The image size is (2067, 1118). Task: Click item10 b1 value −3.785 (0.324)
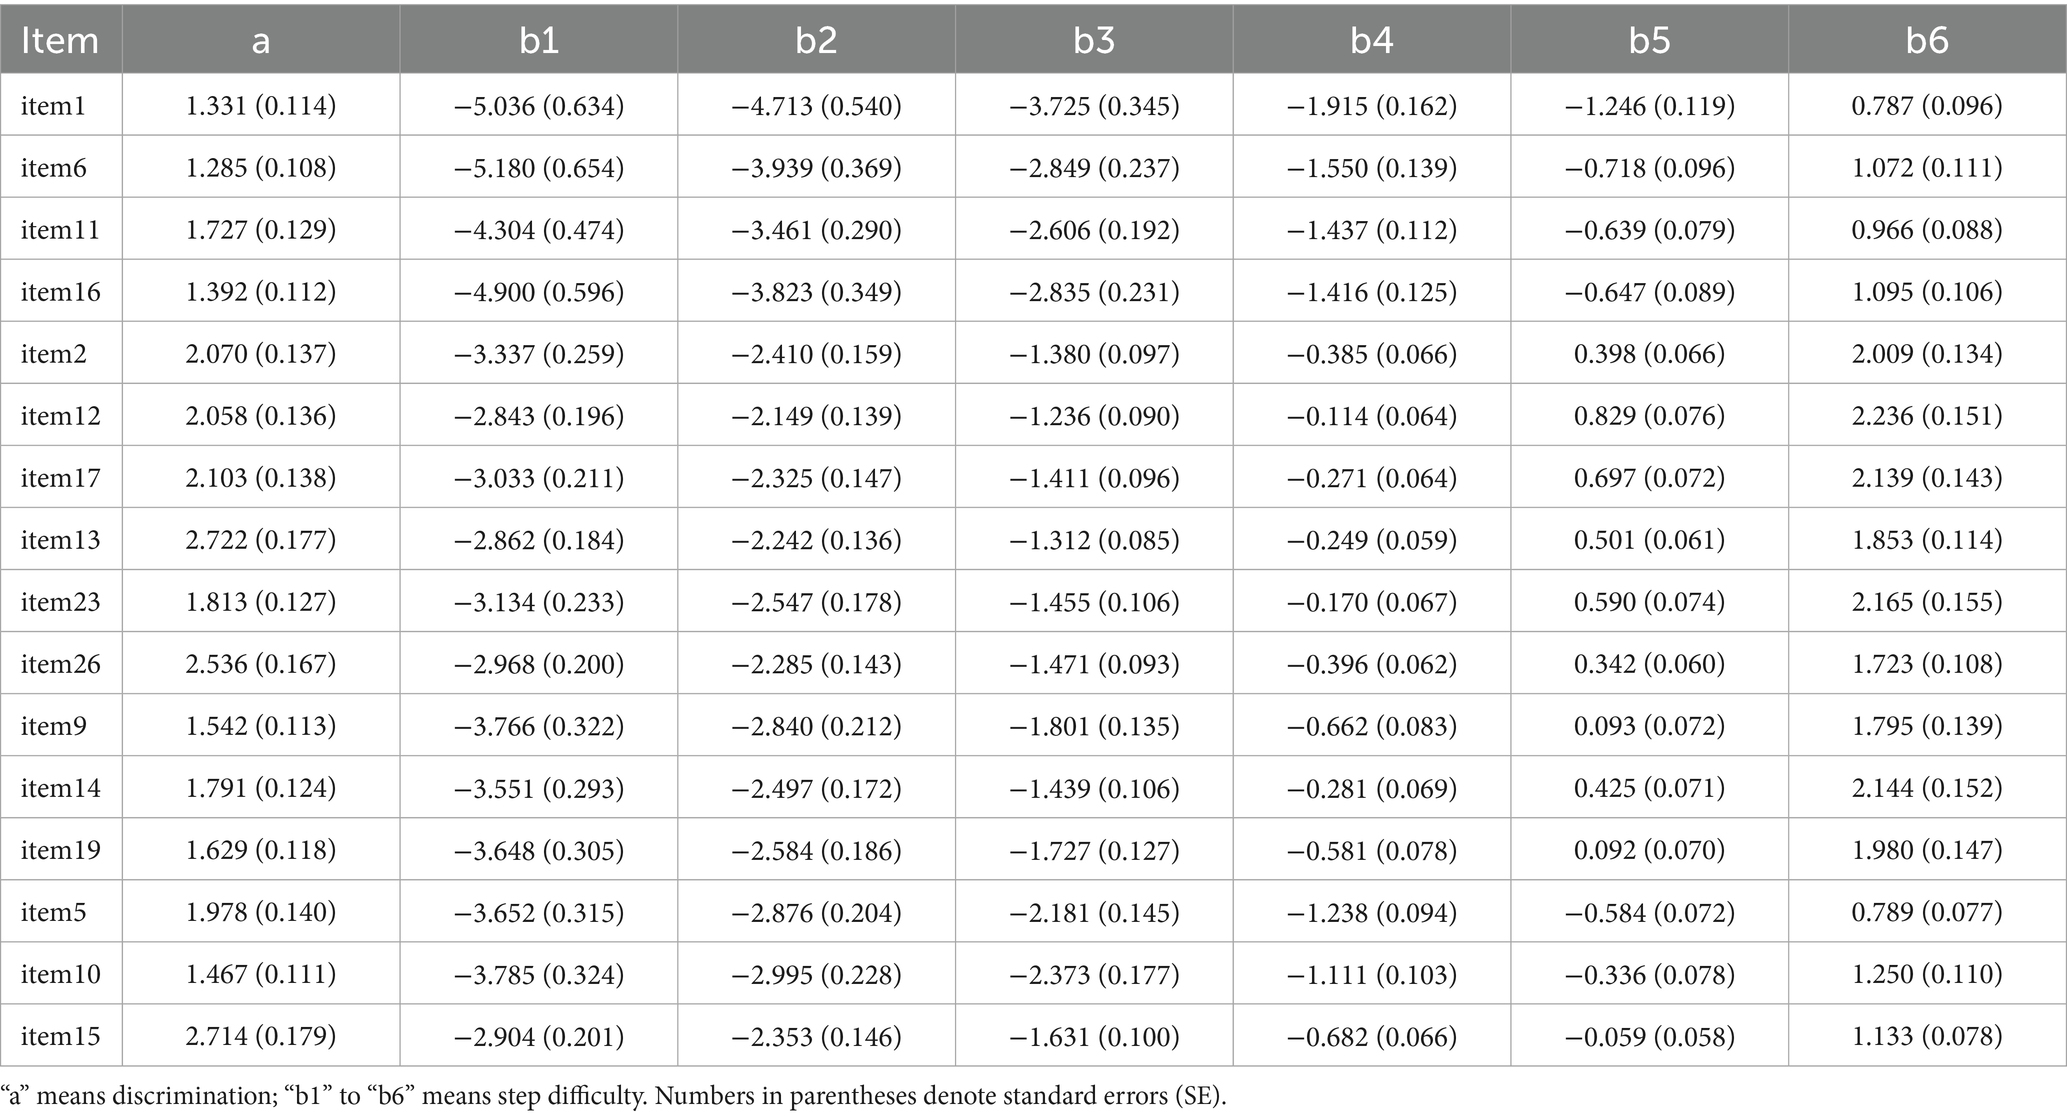539,974
